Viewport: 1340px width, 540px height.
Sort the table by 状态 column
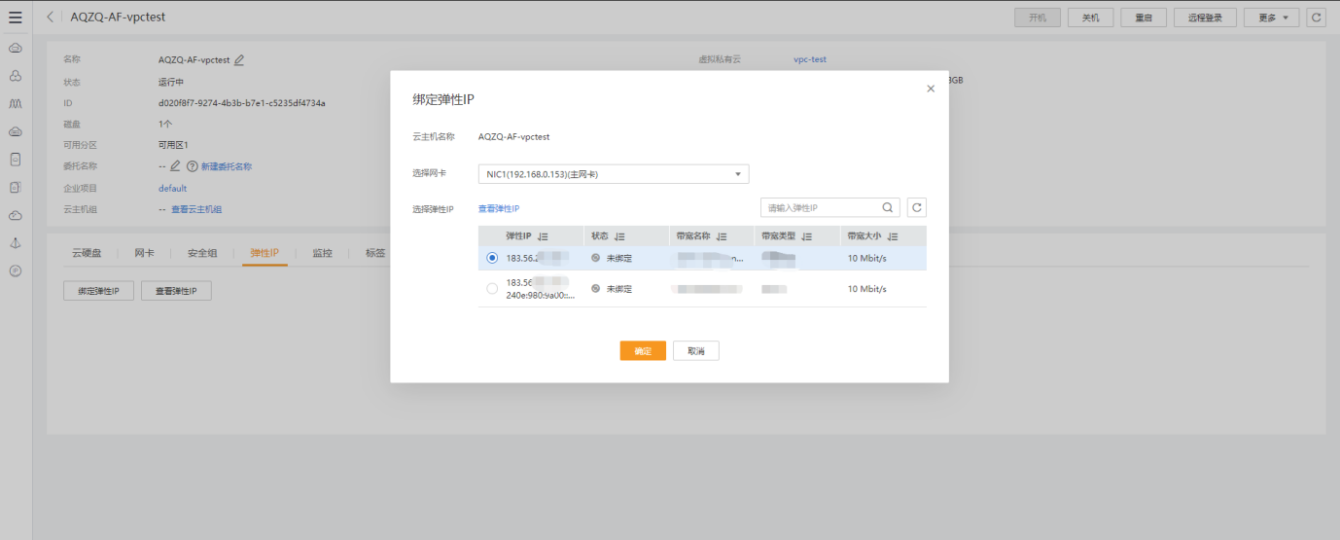click(x=620, y=237)
